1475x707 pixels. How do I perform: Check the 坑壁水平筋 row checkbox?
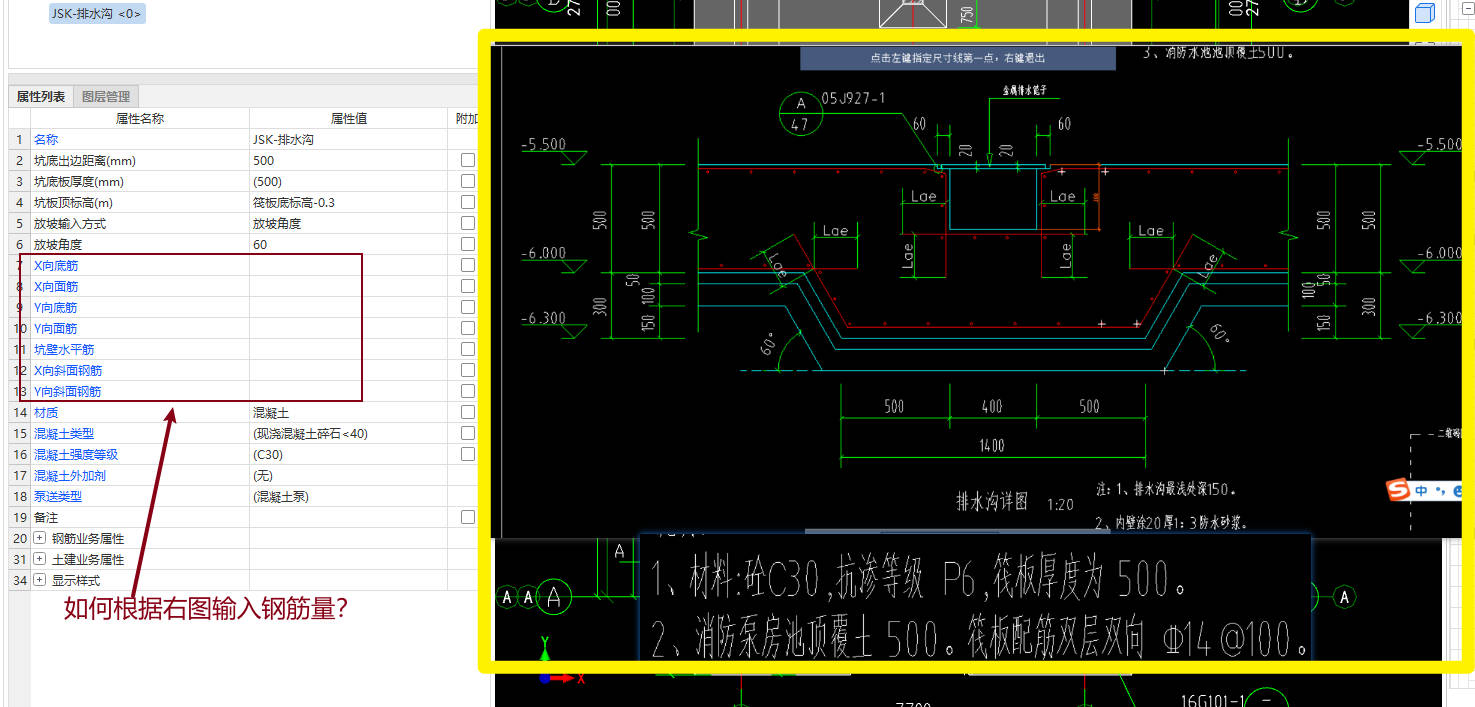point(467,349)
